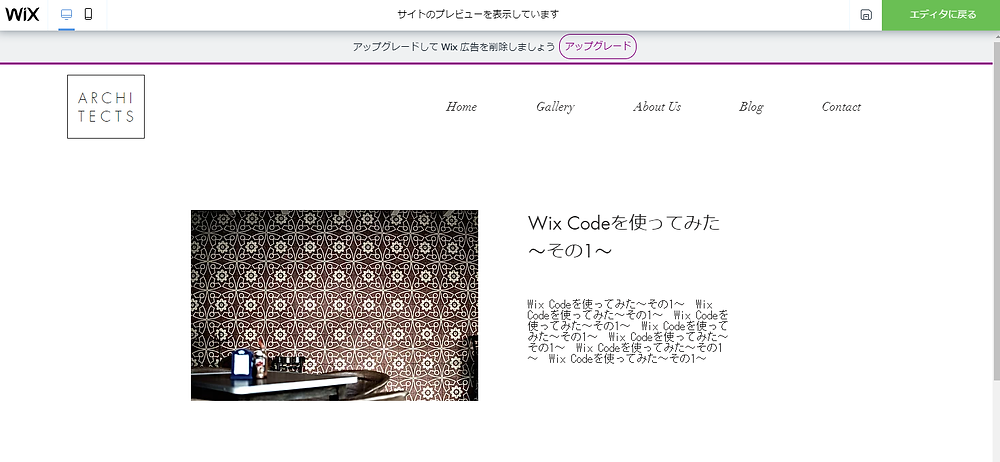The image size is (1000, 462).
Task: Click the repeated body paragraph text
Action: point(628,331)
